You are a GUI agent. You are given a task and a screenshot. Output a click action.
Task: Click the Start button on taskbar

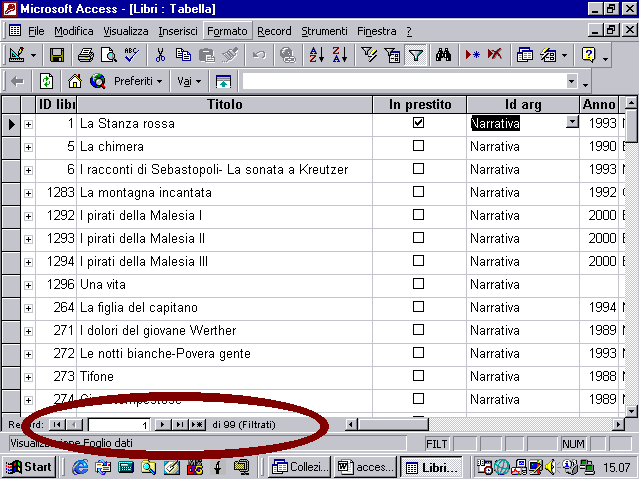pos(29,467)
